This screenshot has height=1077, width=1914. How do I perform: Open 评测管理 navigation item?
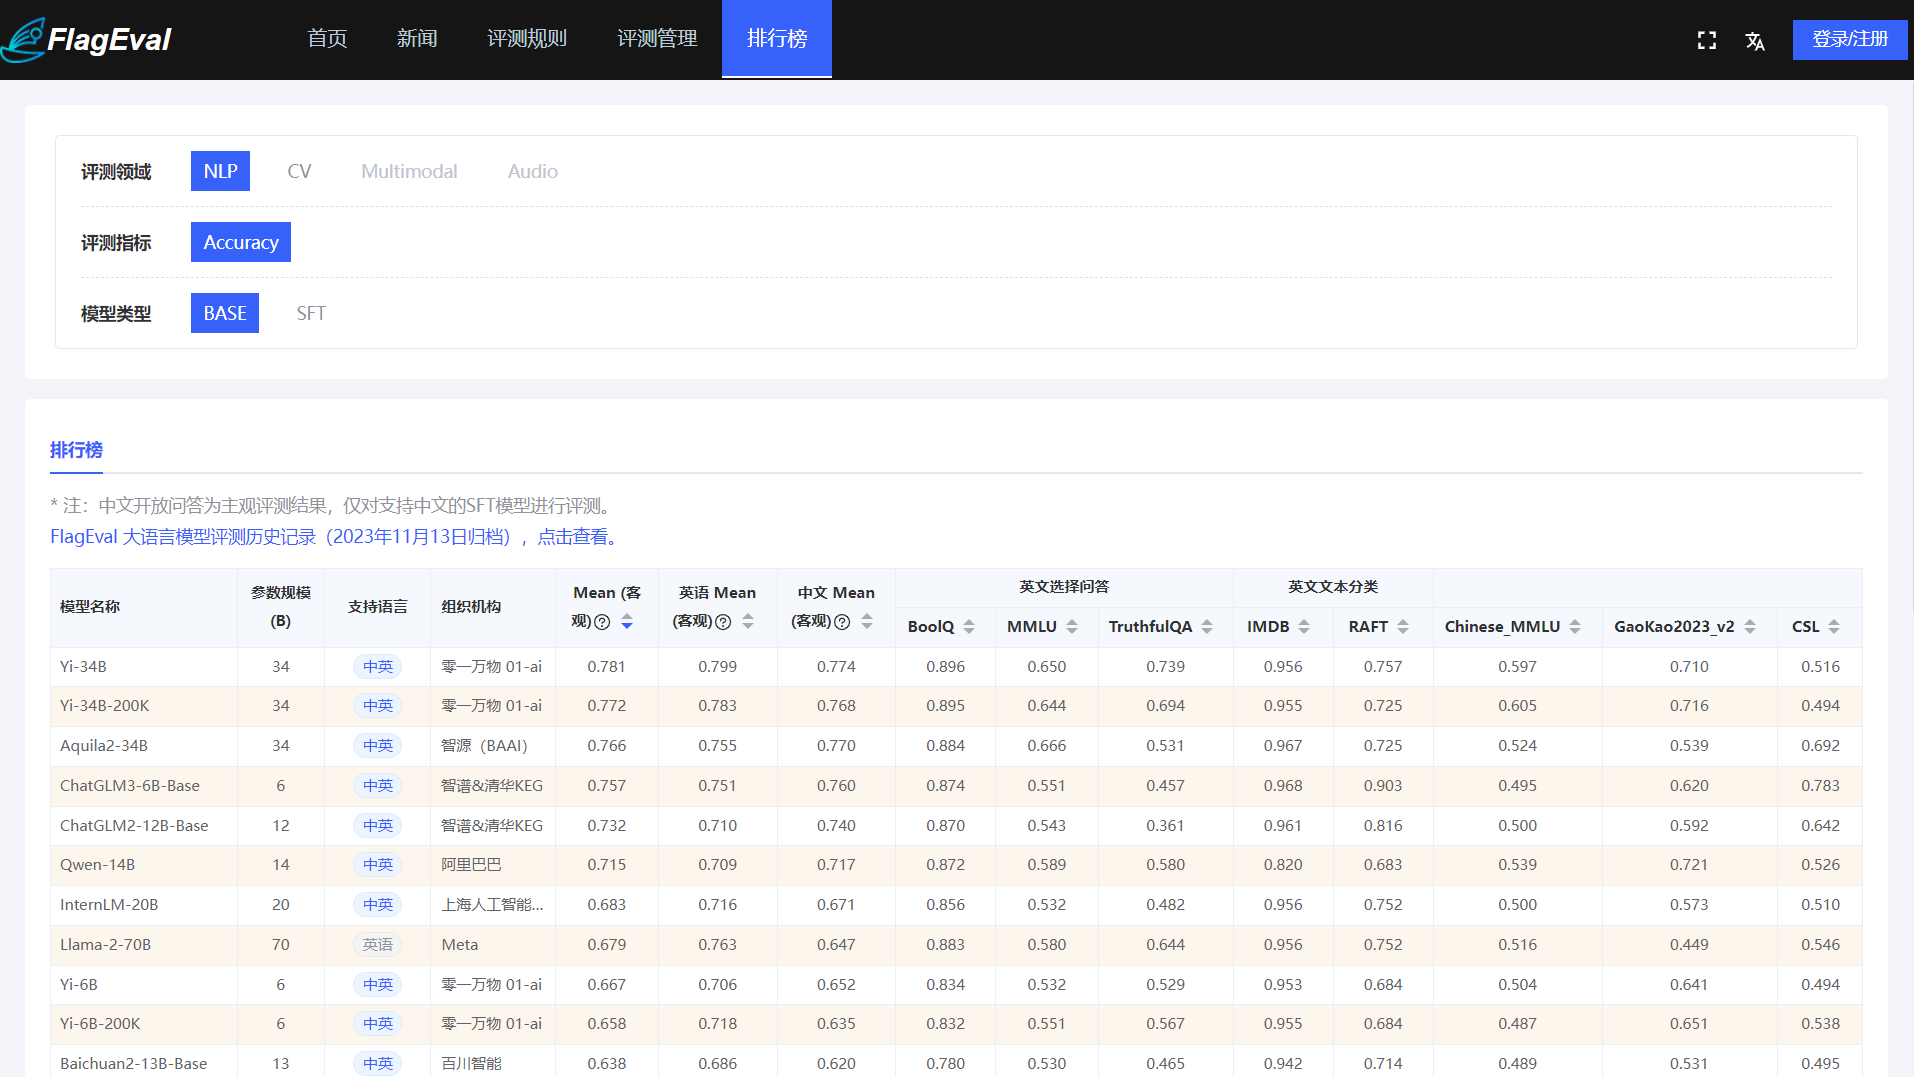pos(657,39)
